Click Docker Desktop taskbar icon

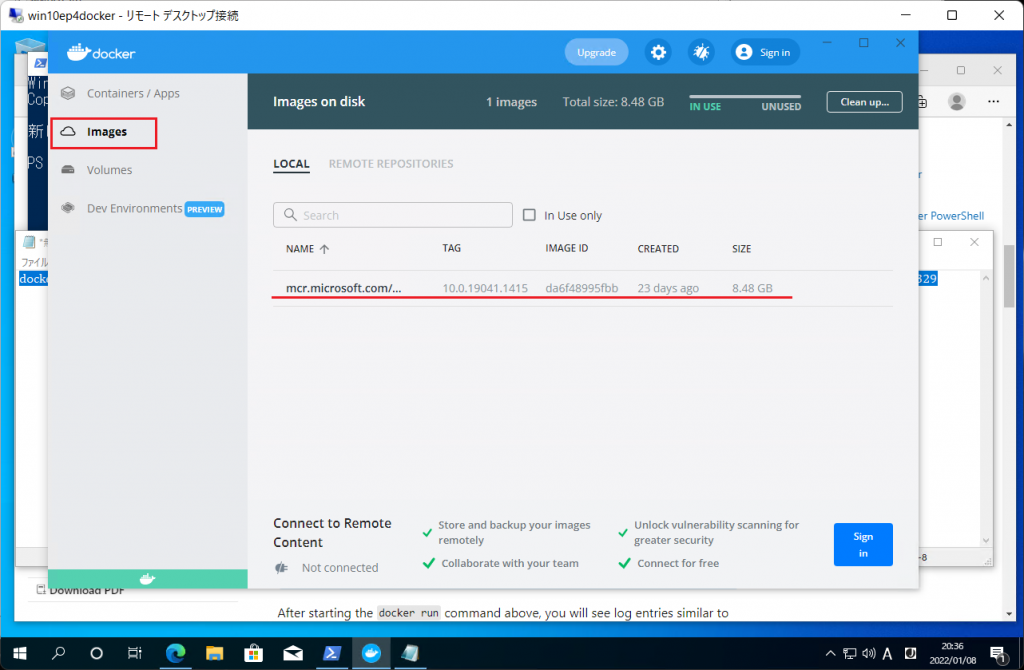(371, 653)
